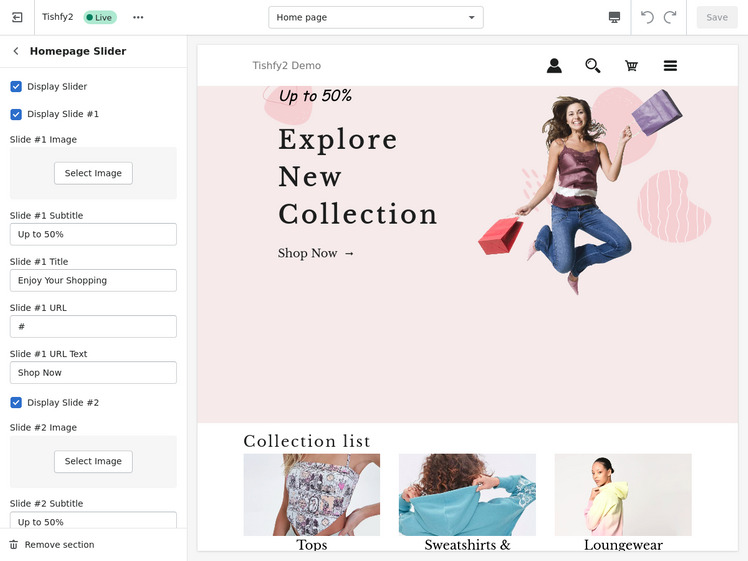Focus the Slide #2 Subtitle field

tap(93, 520)
